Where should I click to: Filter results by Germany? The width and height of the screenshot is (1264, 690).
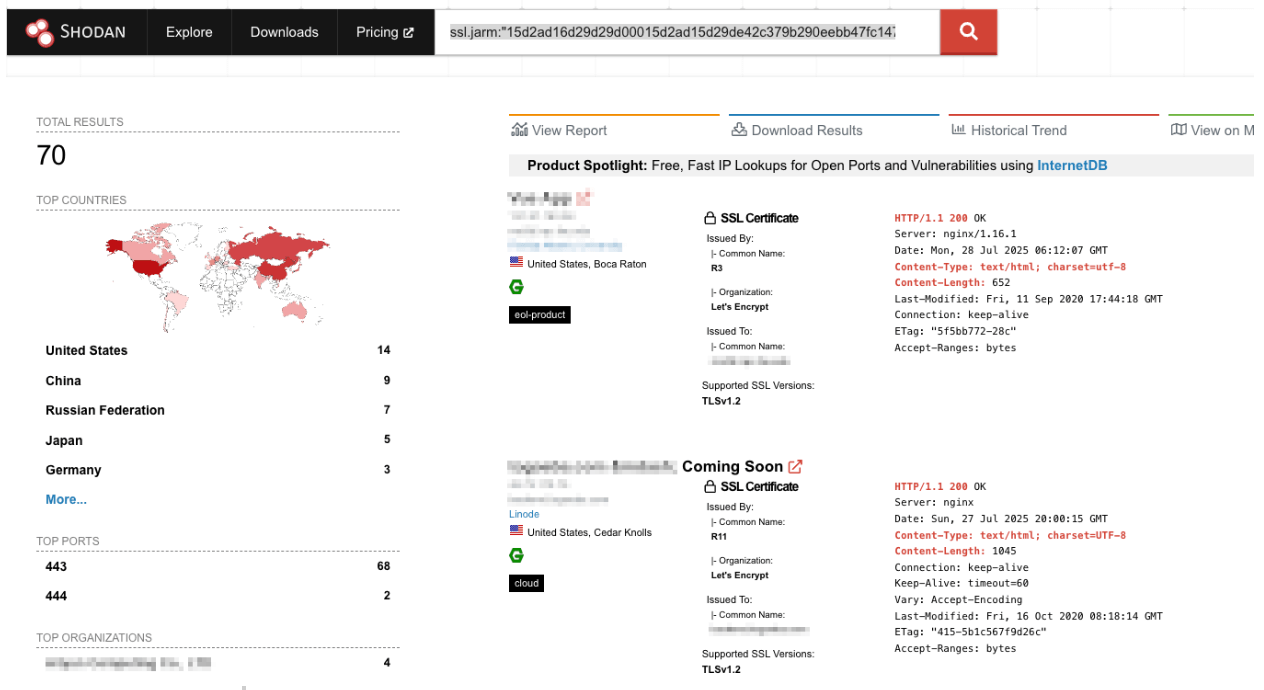(73, 470)
